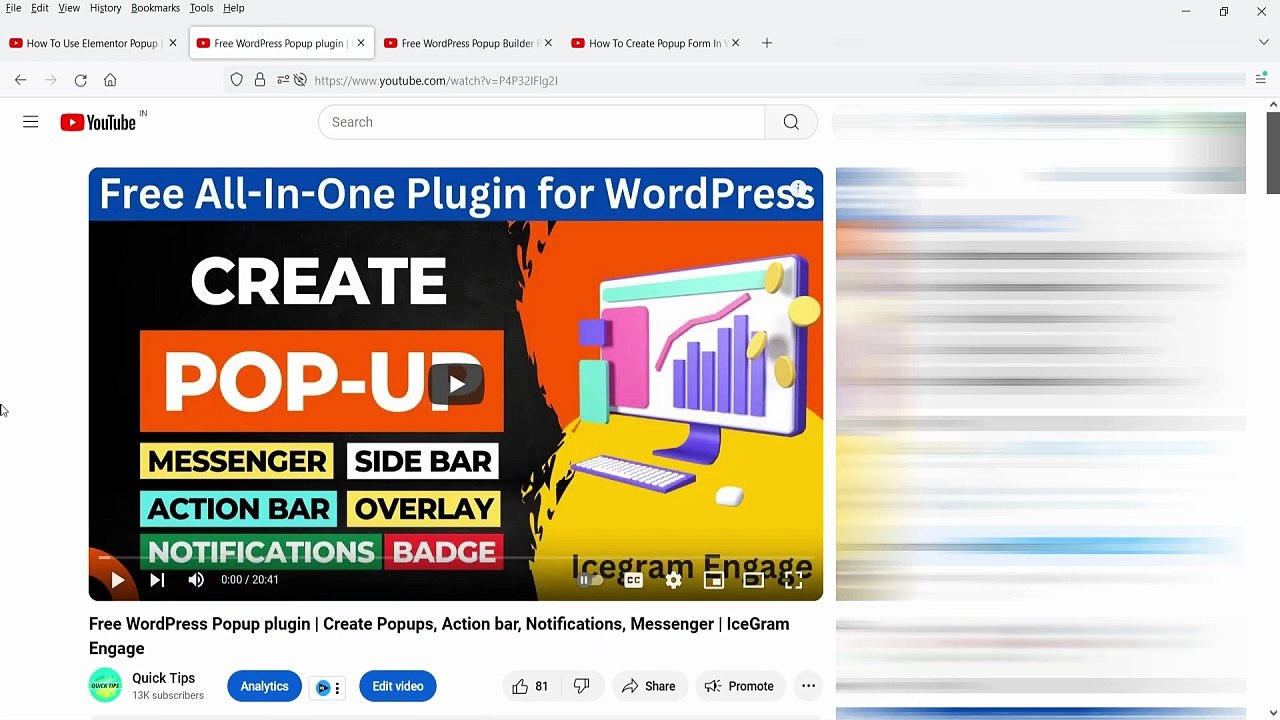The width and height of the screenshot is (1280, 720).
Task: Switch to Free WordPress Popup Builder tab
Action: (x=467, y=43)
